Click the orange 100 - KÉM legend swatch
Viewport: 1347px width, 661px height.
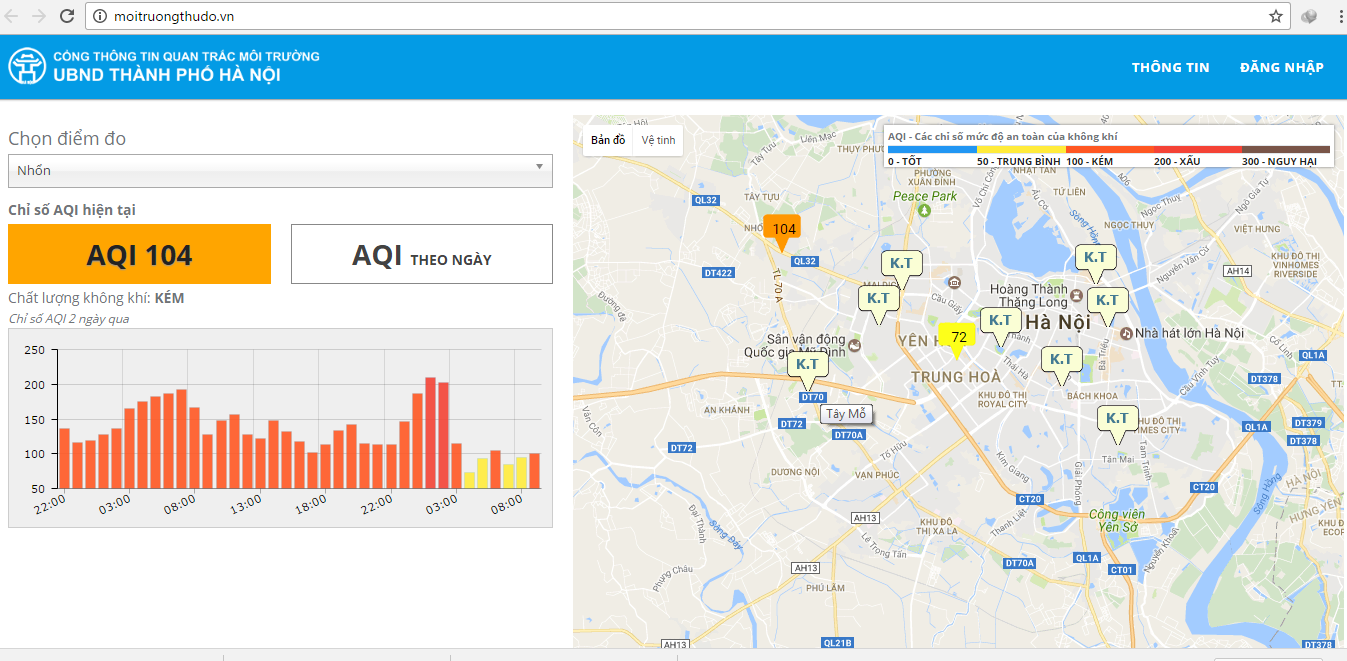1110,149
